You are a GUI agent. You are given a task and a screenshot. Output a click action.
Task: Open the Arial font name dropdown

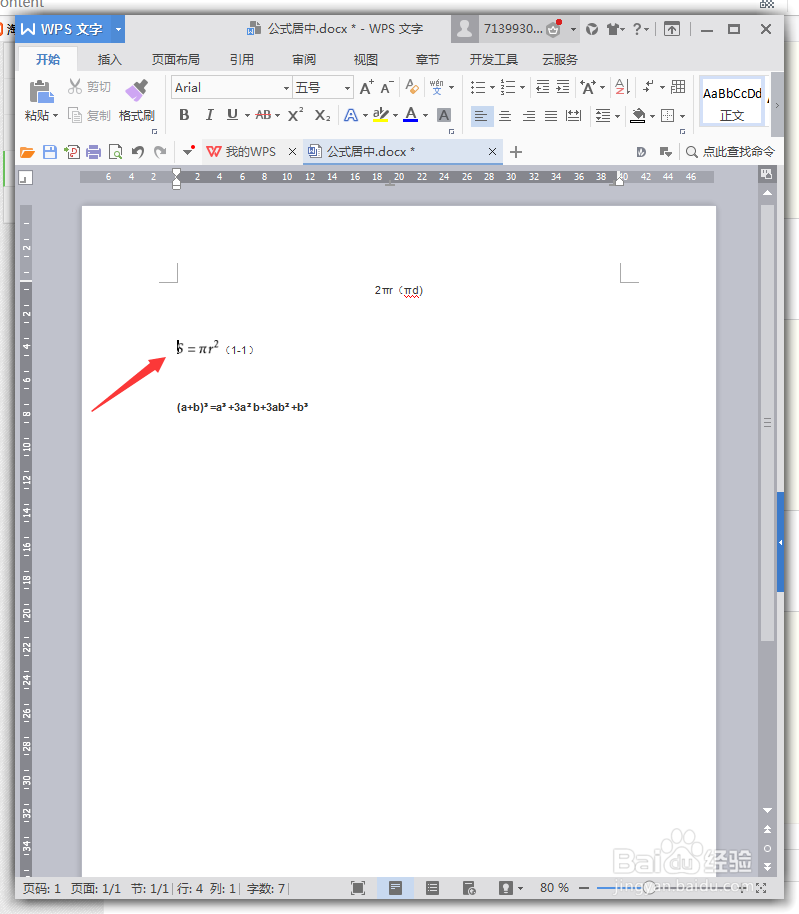(x=286, y=88)
